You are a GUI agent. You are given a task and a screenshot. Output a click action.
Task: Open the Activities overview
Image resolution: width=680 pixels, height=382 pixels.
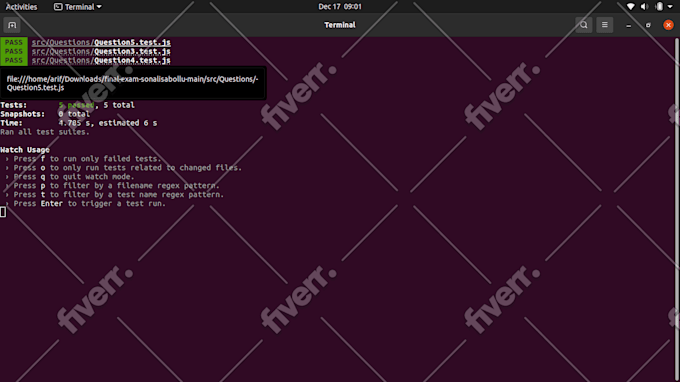point(21,7)
